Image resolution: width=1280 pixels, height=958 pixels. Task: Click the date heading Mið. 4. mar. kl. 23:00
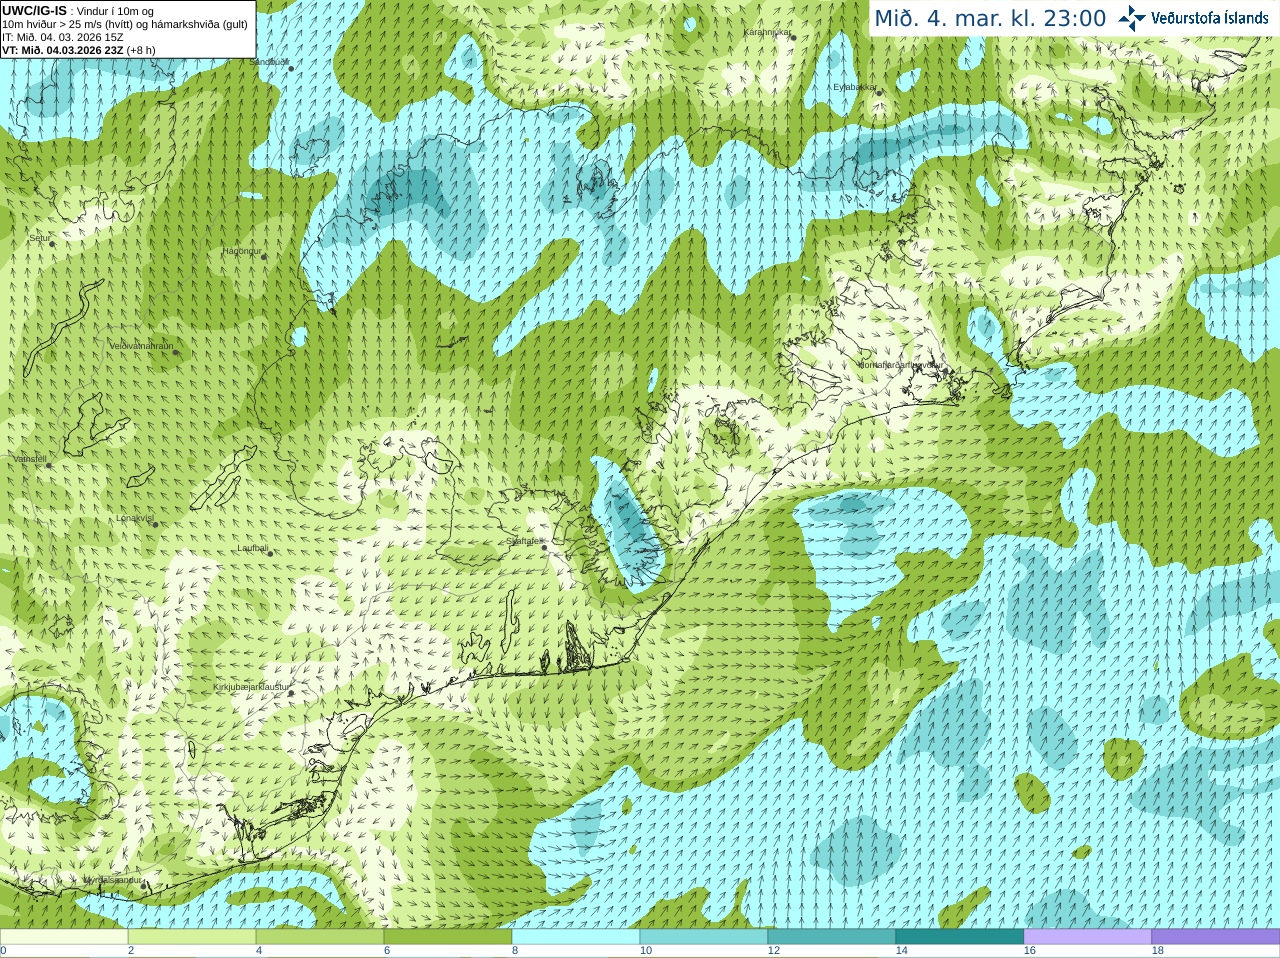[990, 18]
